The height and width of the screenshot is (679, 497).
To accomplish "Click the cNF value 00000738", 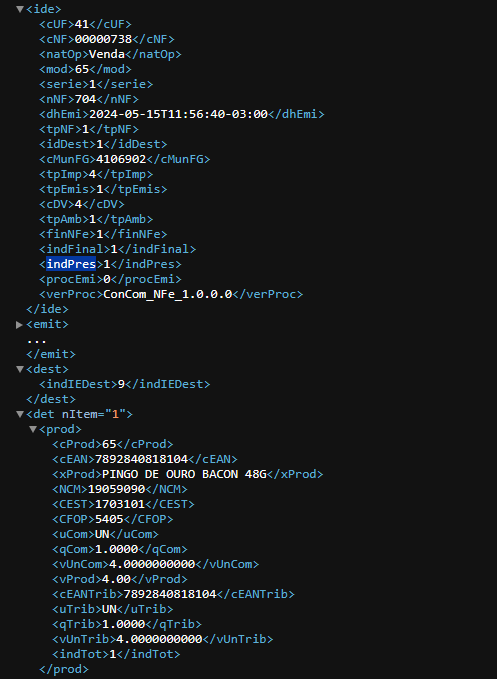I will (103, 39).
